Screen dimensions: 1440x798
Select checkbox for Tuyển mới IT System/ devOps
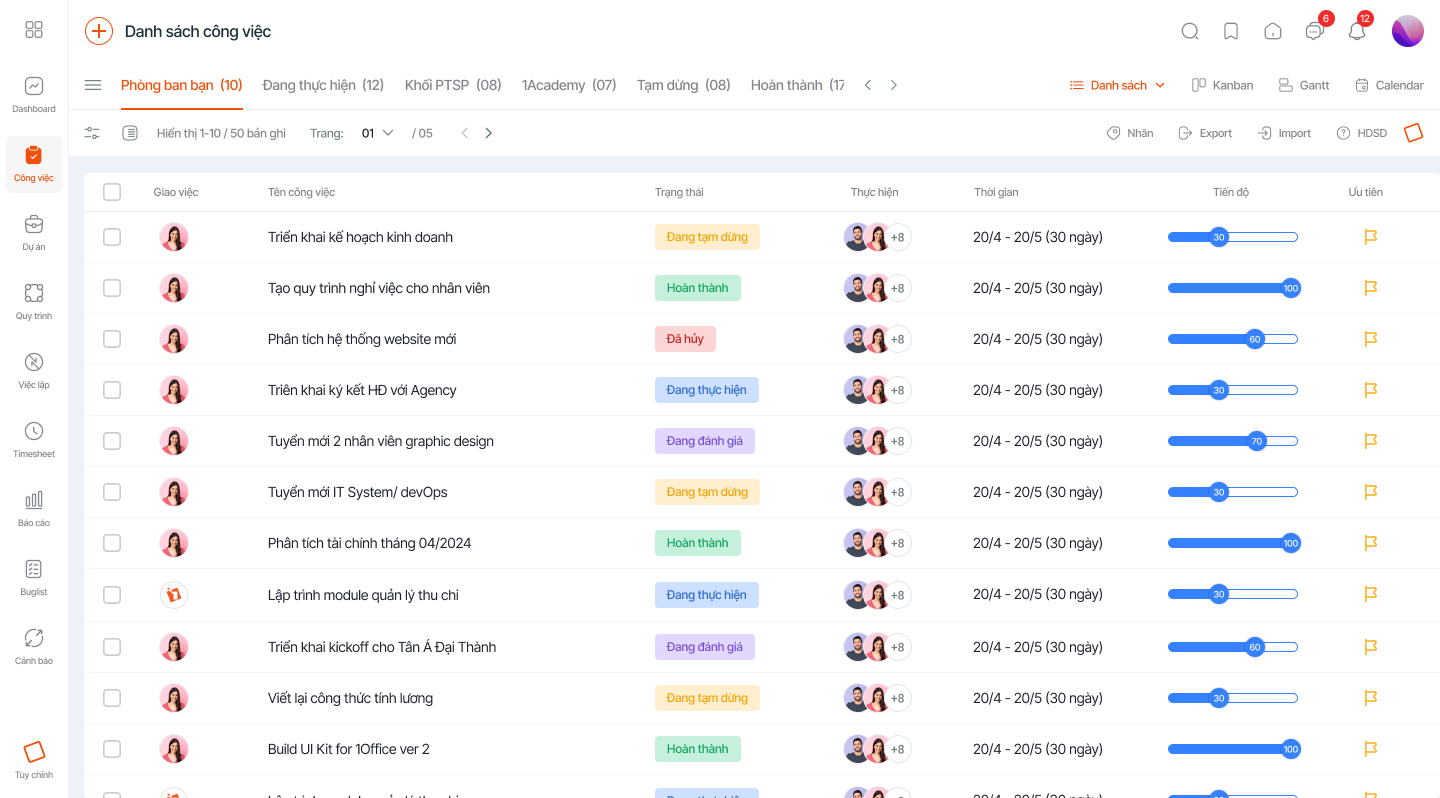click(x=112, y=492)
